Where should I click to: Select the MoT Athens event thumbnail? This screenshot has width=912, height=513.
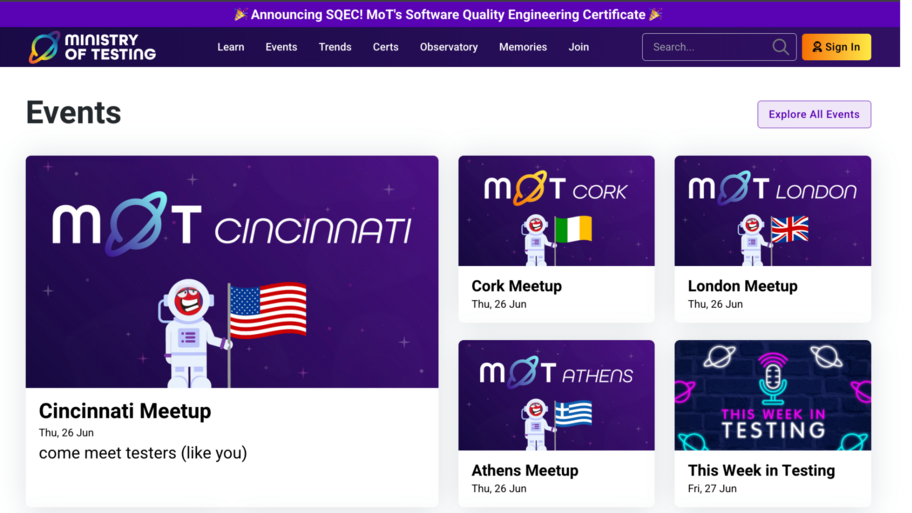click(556, 395)
